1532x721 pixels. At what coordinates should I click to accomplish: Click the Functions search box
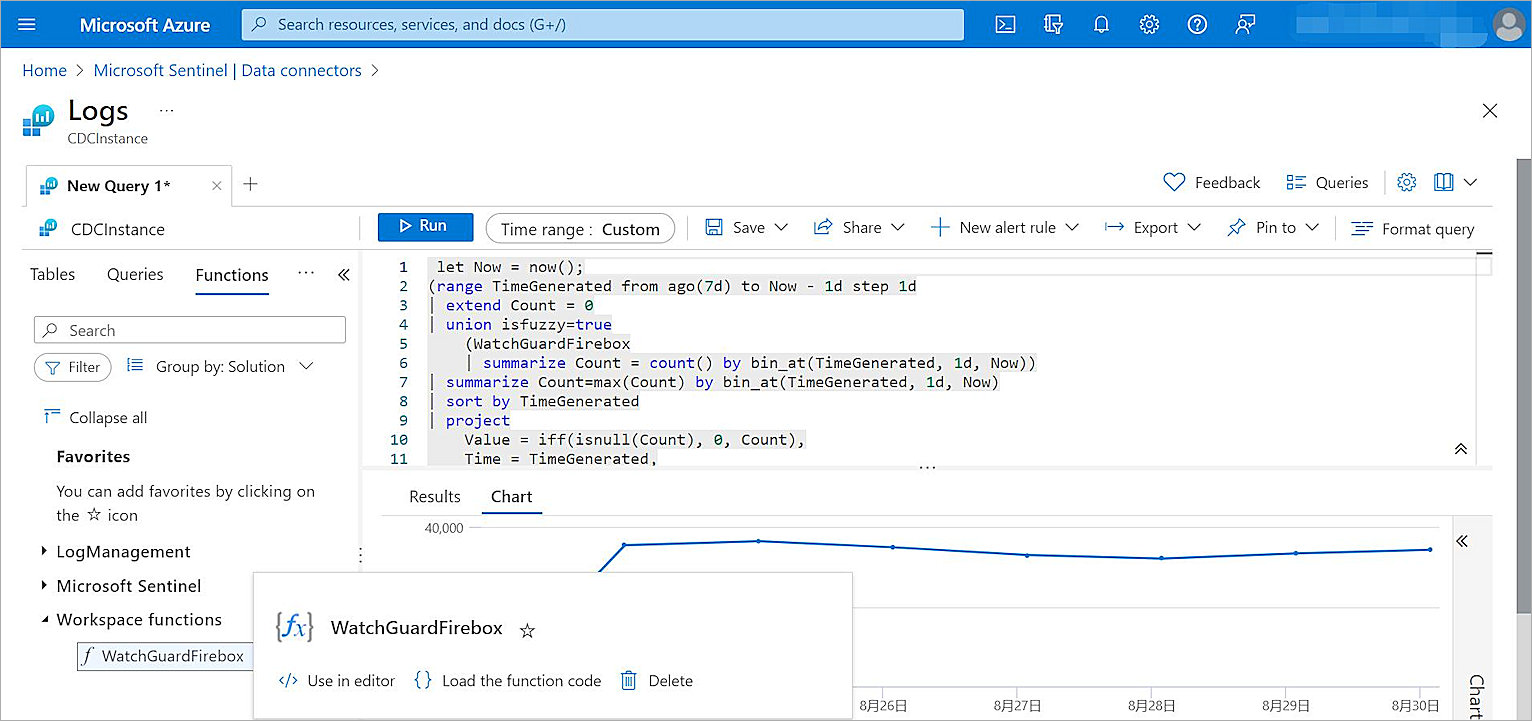pyautogui.click(x=190, y=329)
